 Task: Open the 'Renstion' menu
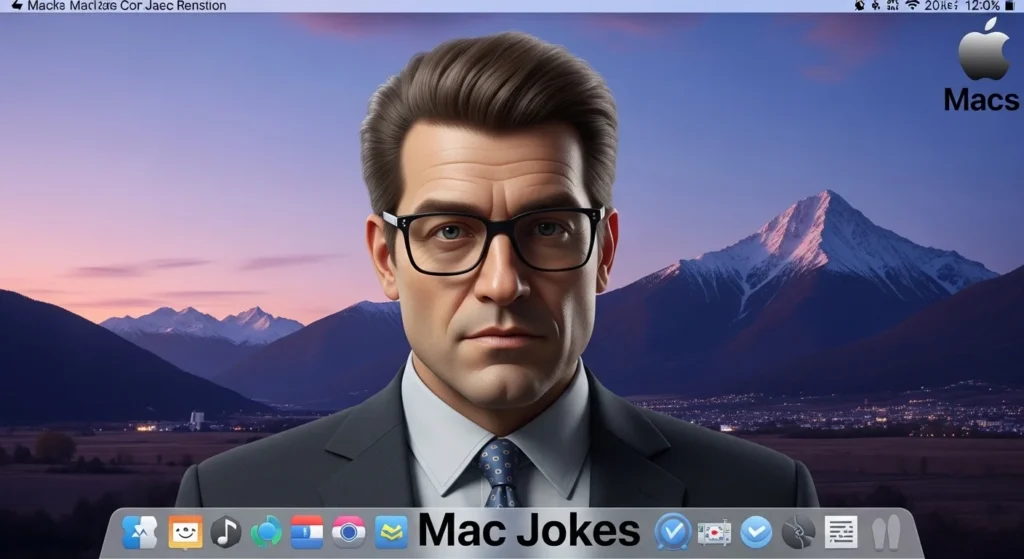tap(202, 5)
